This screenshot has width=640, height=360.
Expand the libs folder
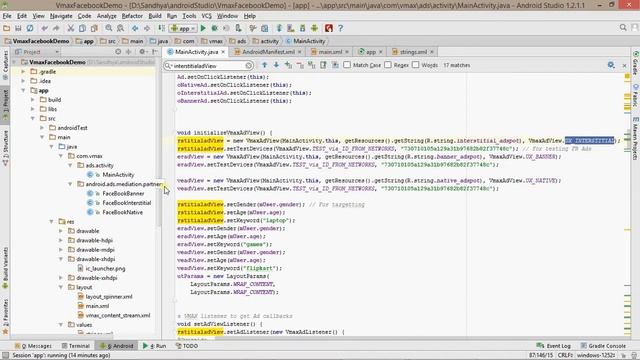coord(33,109)
